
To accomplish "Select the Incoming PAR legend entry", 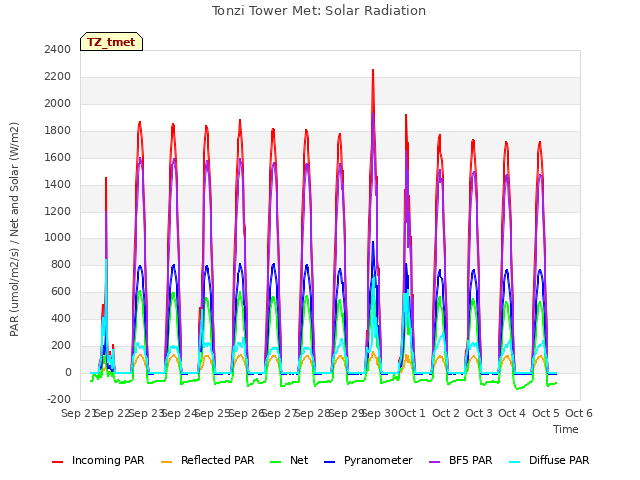I will pos(98,460).
